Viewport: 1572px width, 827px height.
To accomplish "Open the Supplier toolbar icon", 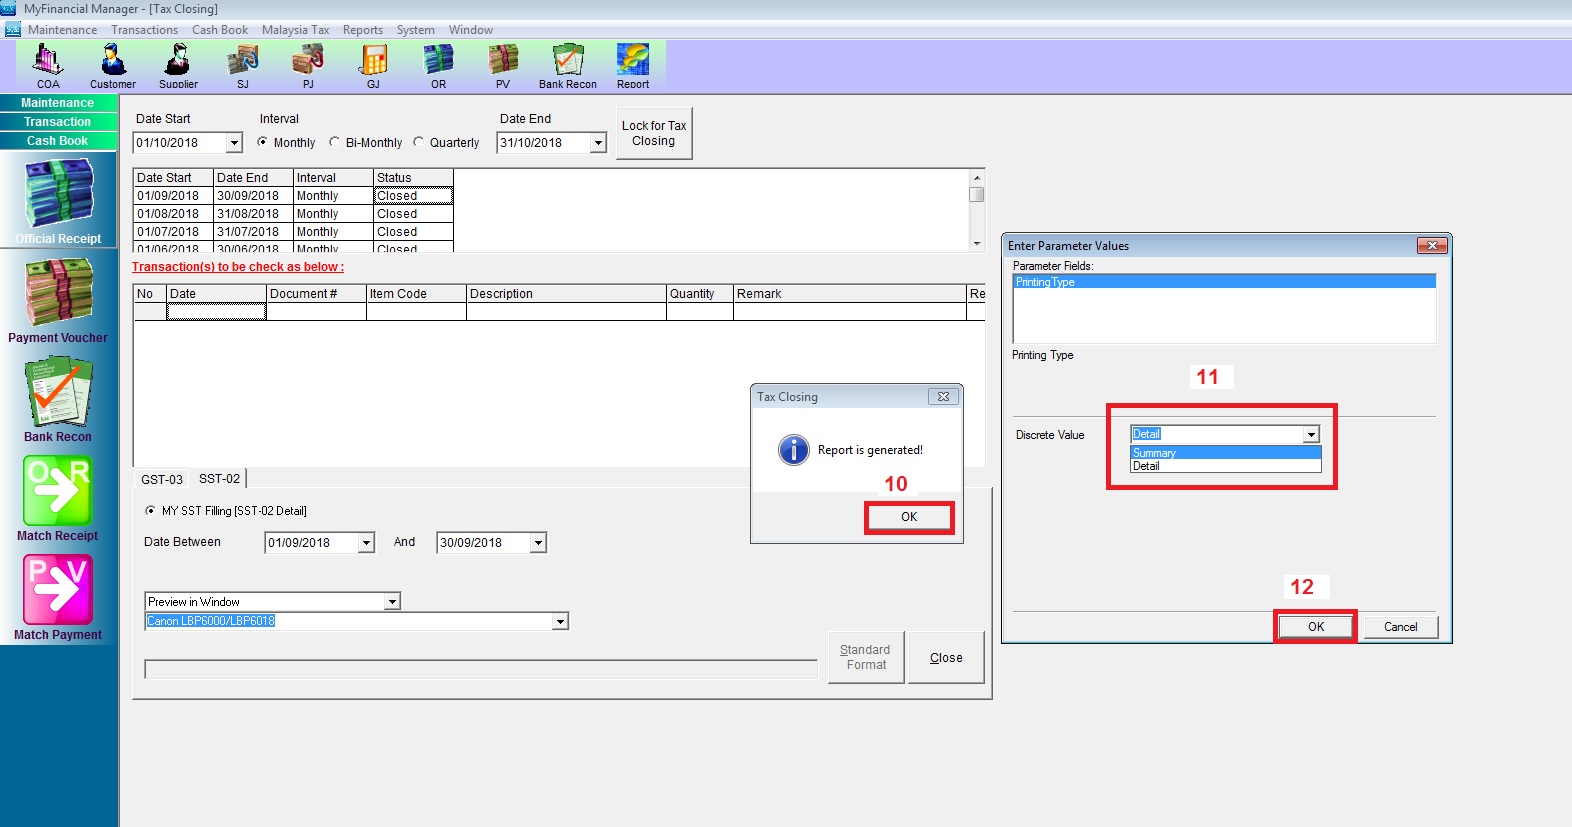I will click(178, 64).
